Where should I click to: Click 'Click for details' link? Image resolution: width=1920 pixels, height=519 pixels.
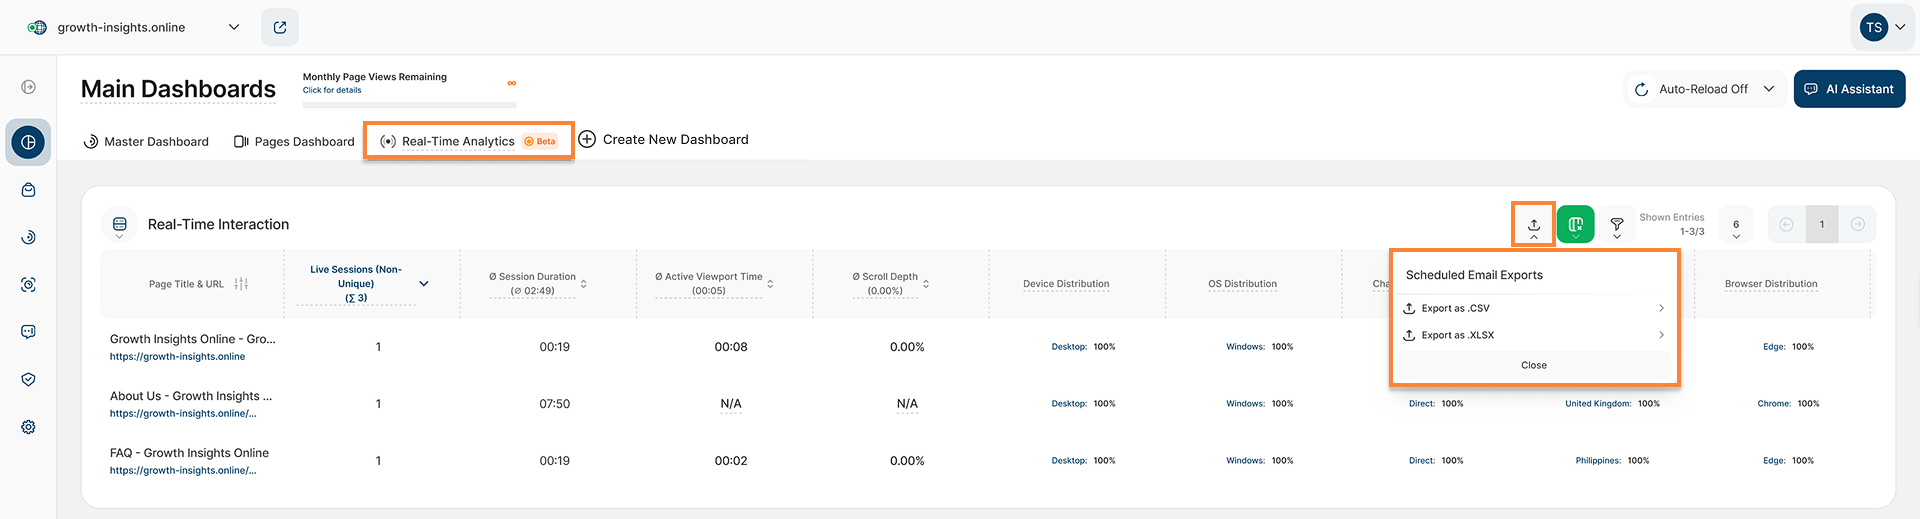click(x=332, y=90)
